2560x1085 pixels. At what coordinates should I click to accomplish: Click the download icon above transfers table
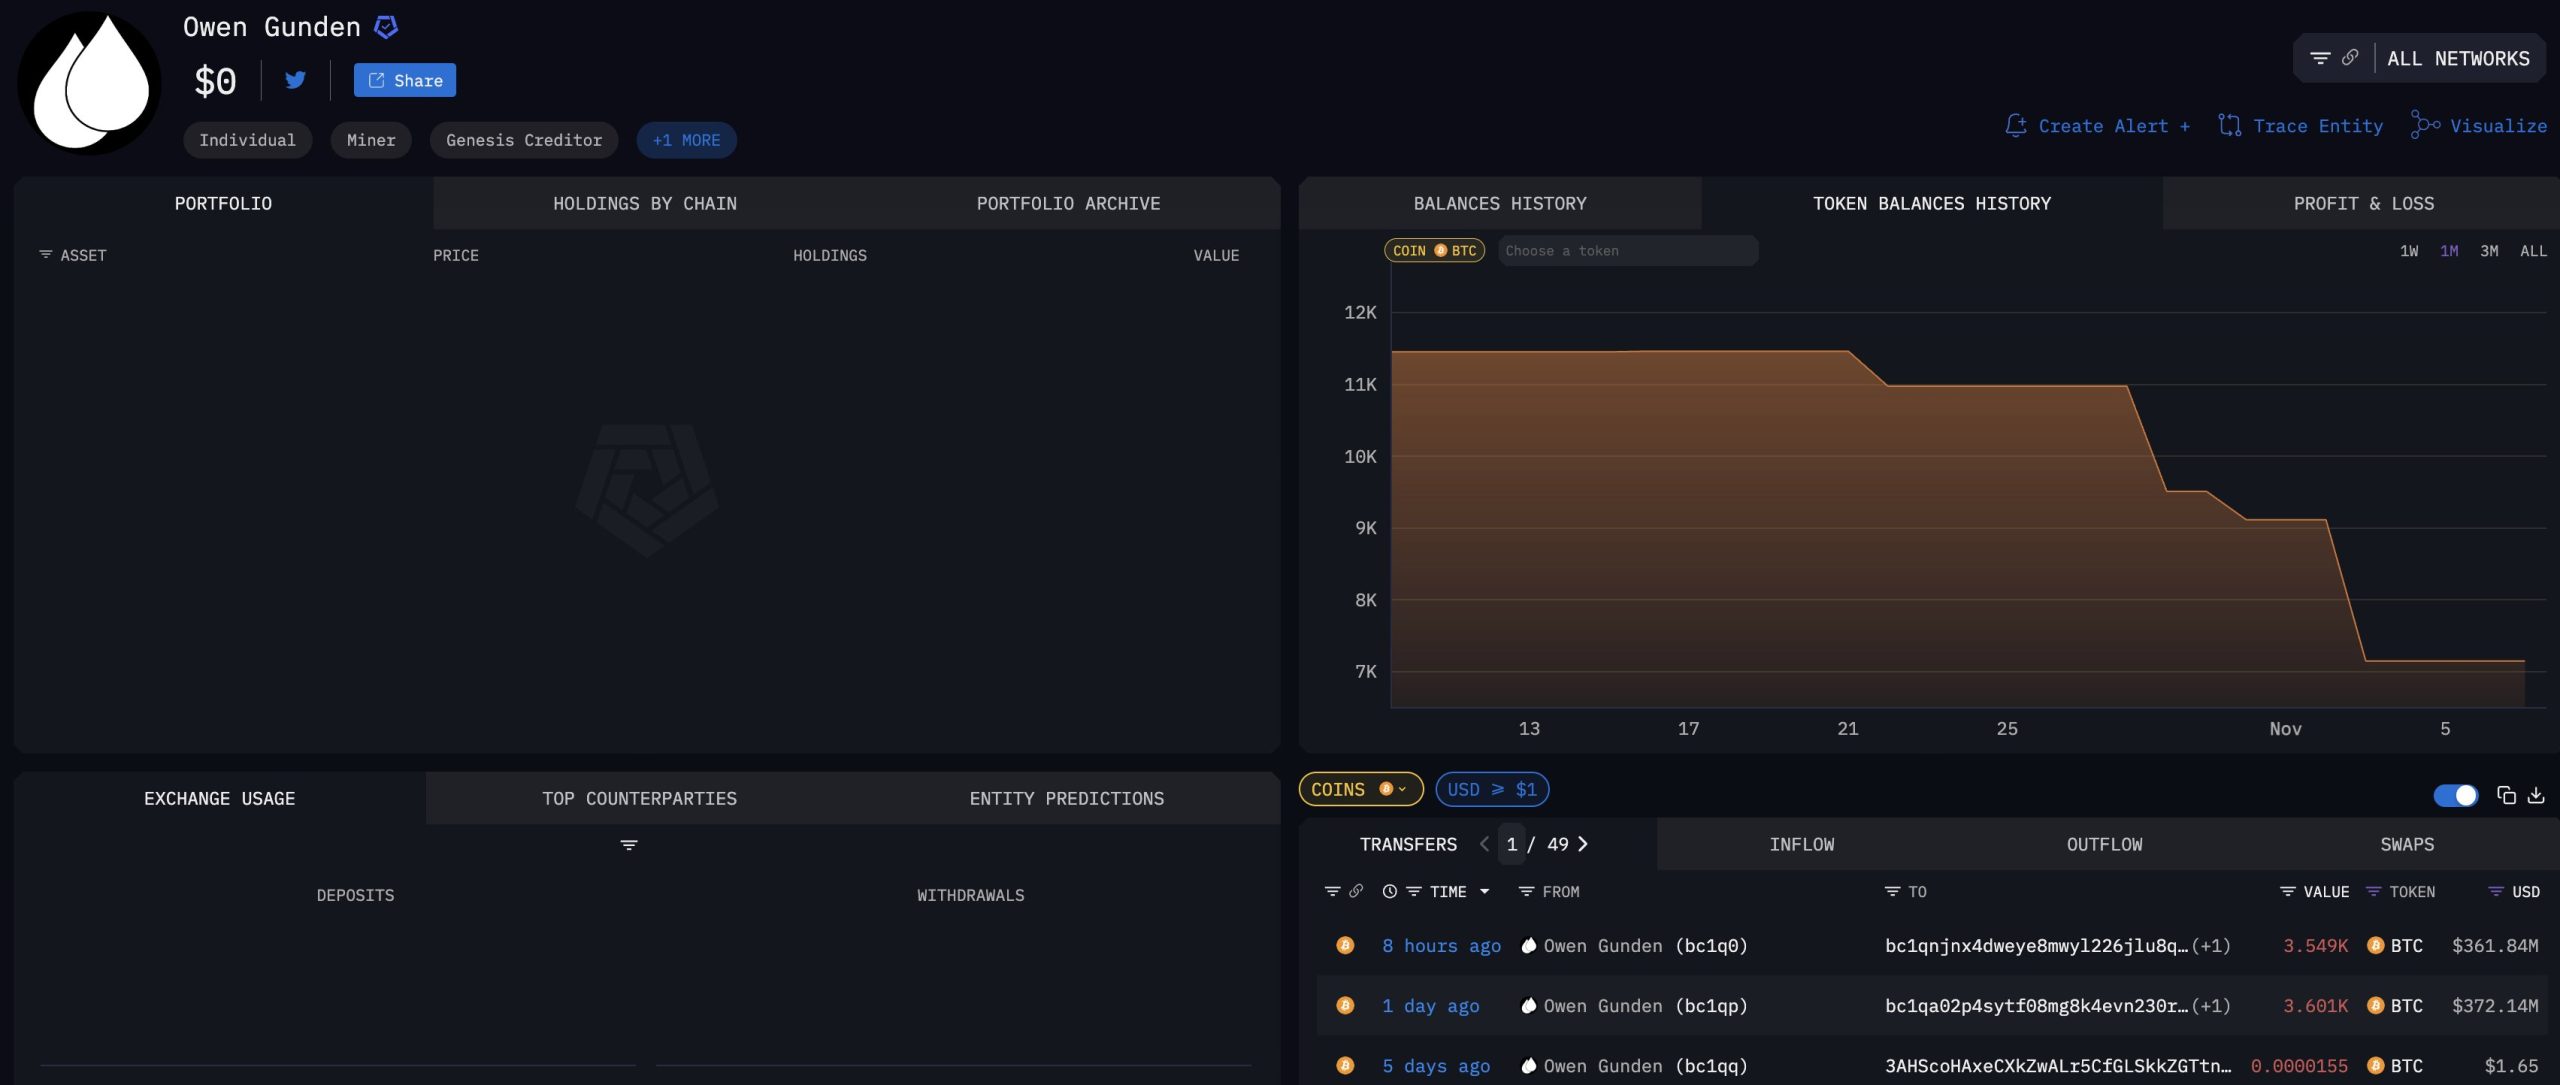[2536, 795]
